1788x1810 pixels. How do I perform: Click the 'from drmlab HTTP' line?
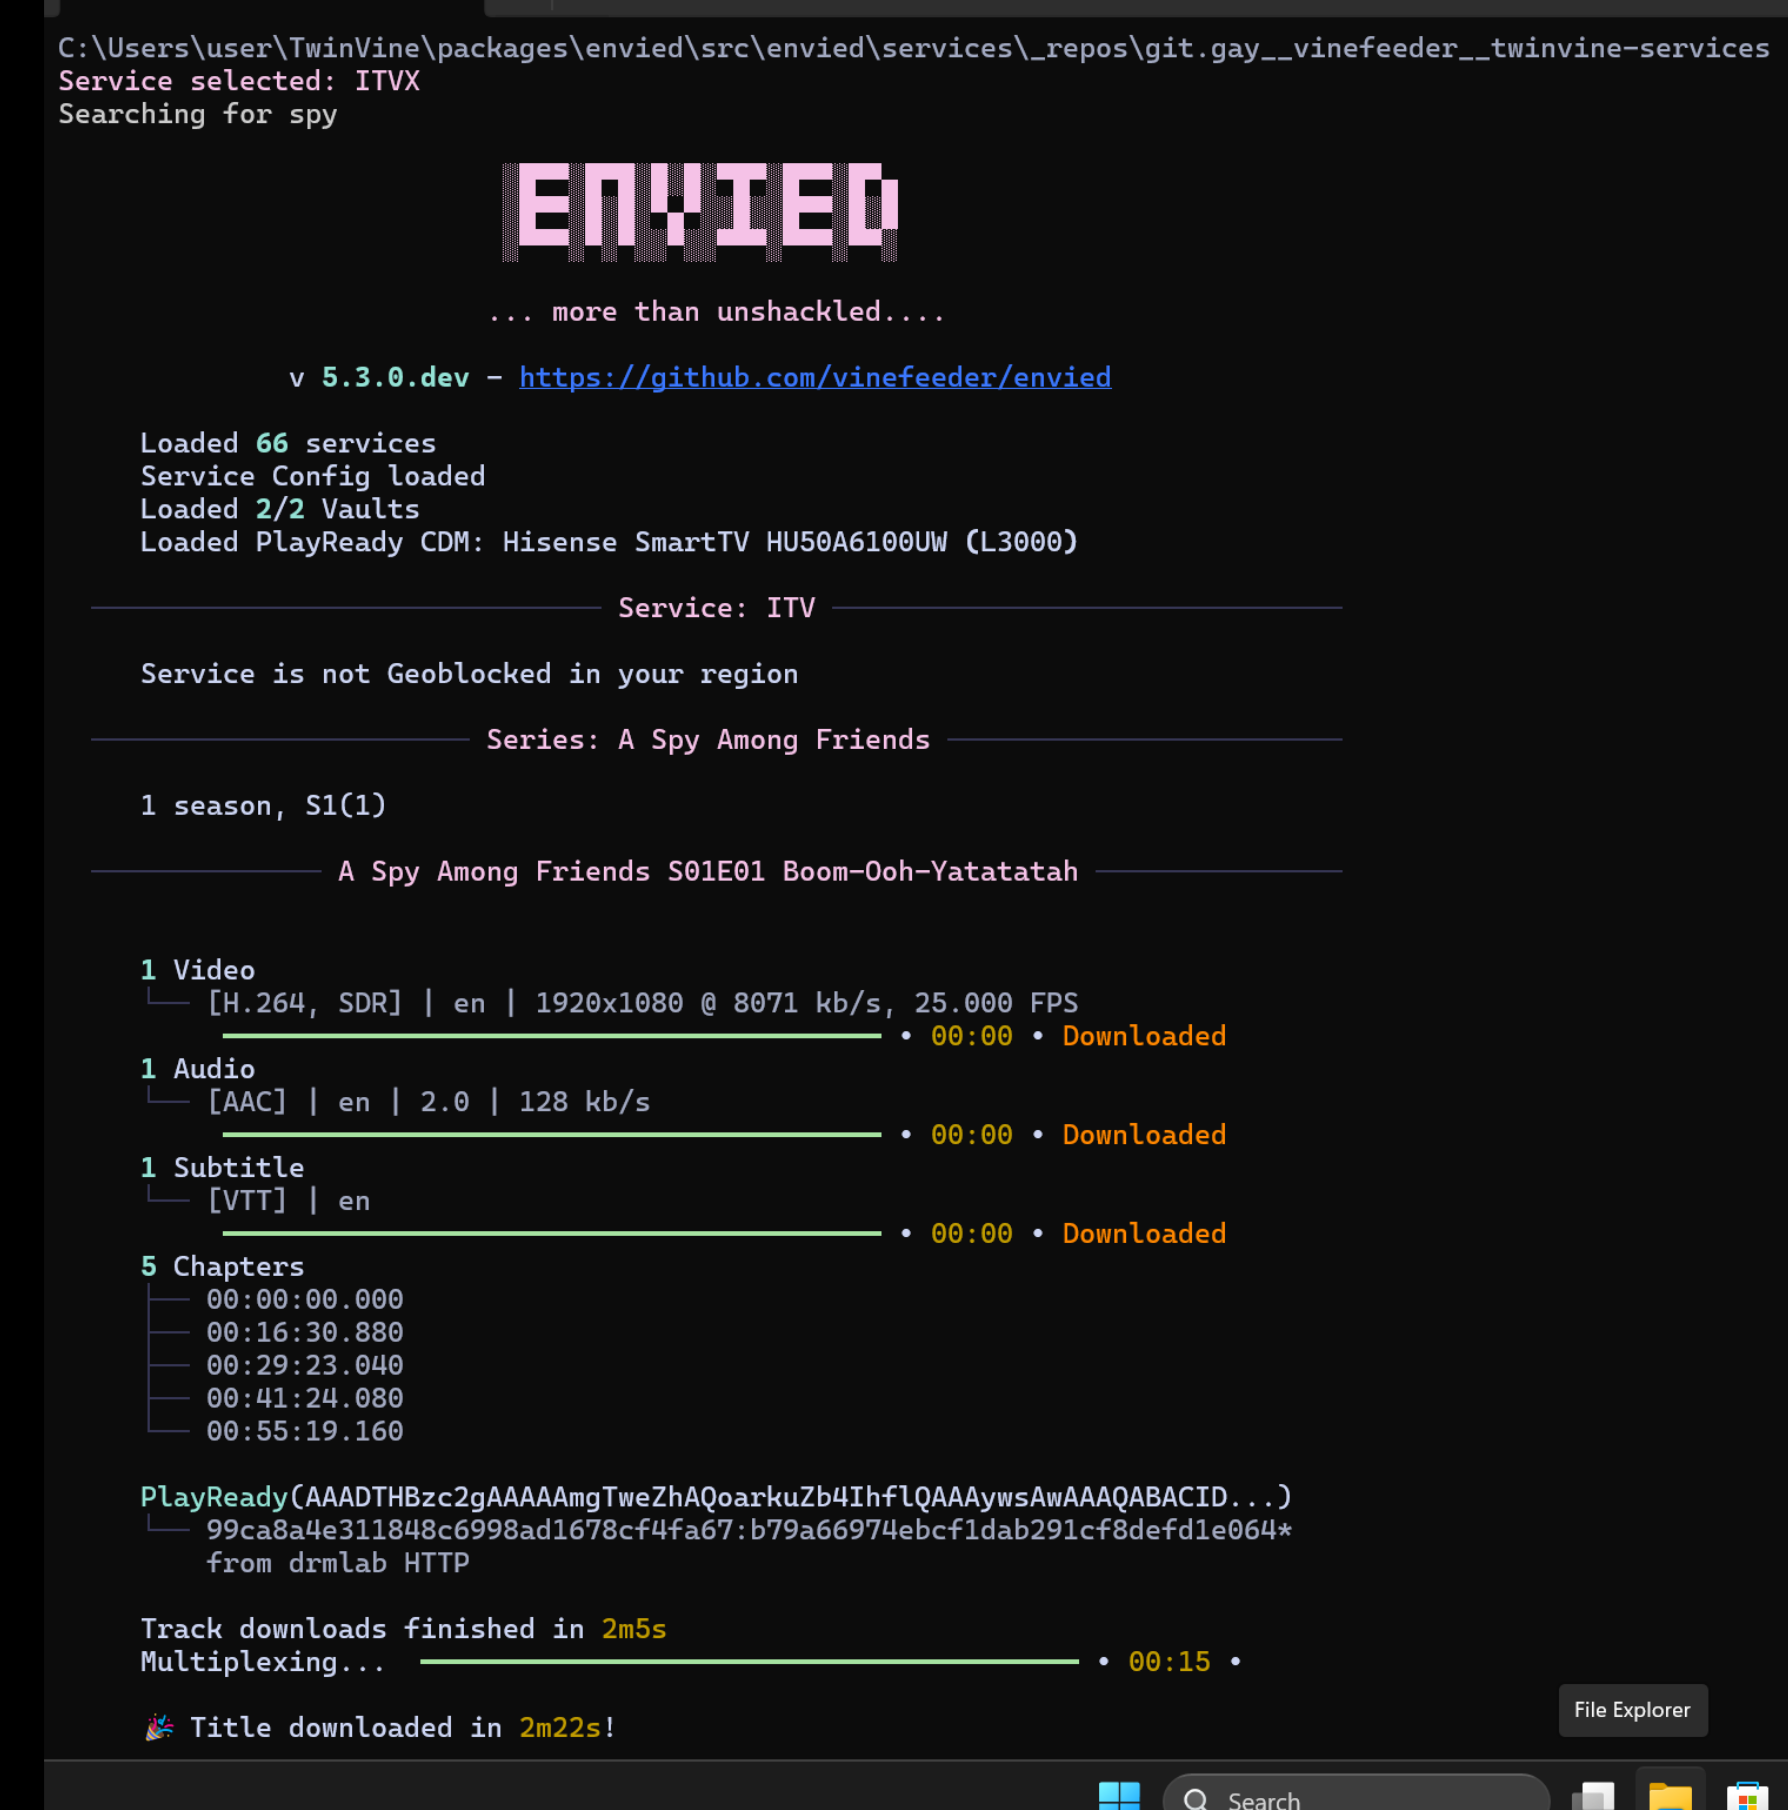338,1564
